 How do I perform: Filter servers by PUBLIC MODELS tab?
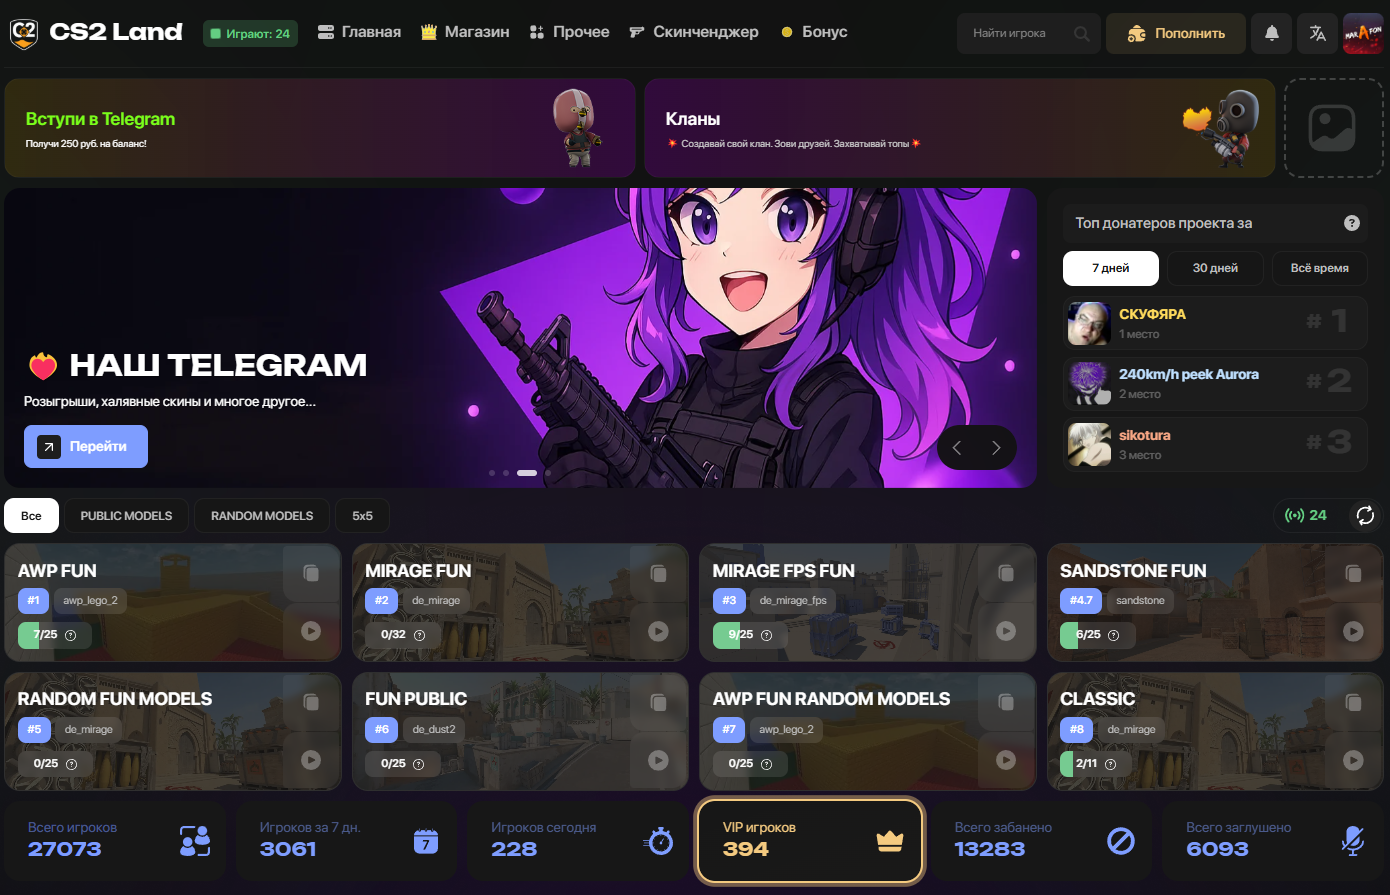126,516
